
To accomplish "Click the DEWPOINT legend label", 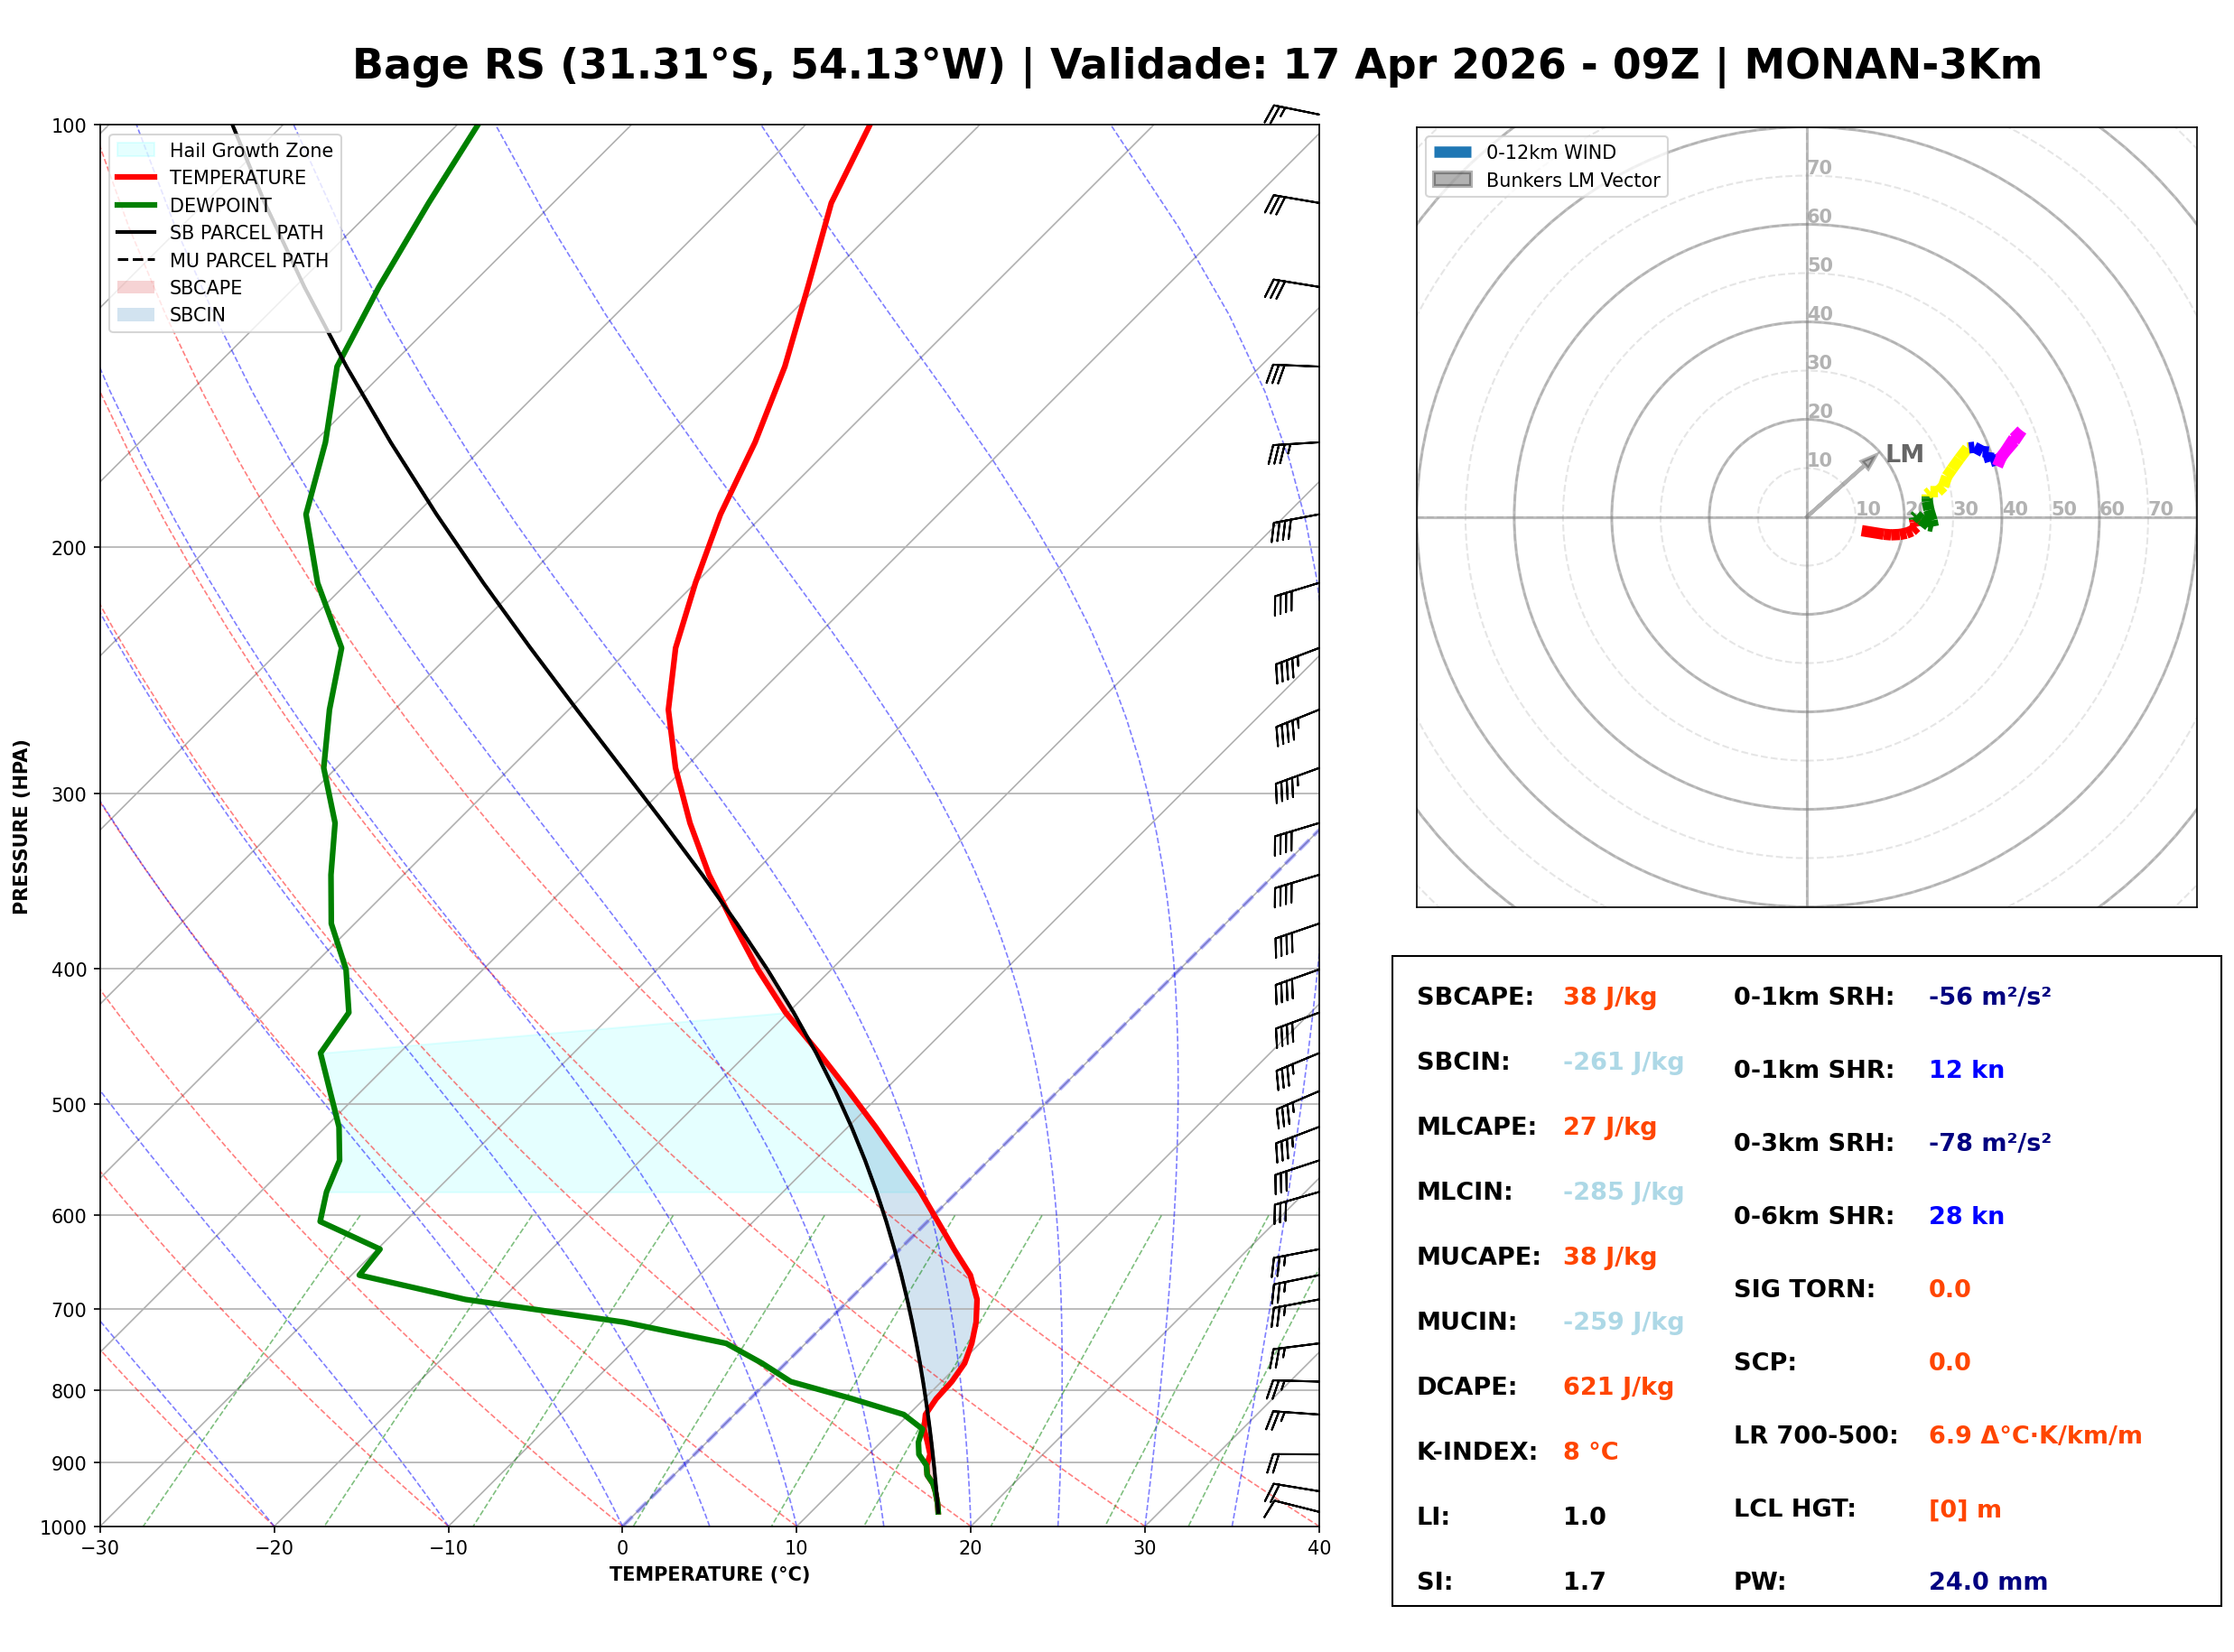I will 220,205.
